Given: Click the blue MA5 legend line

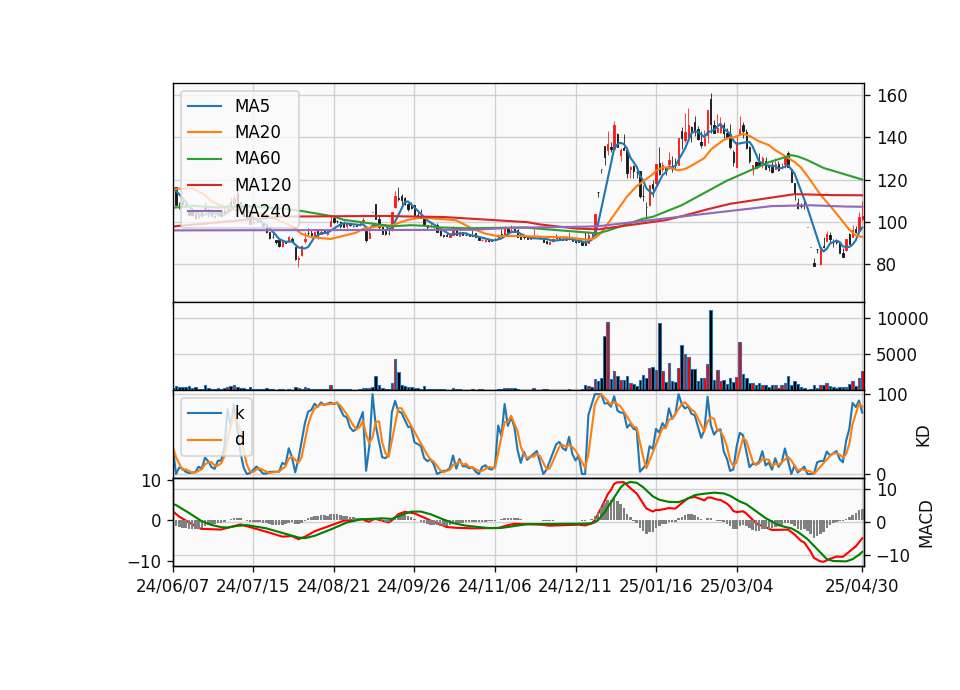Looking at the screenshot, I should [x=204, y=106].
